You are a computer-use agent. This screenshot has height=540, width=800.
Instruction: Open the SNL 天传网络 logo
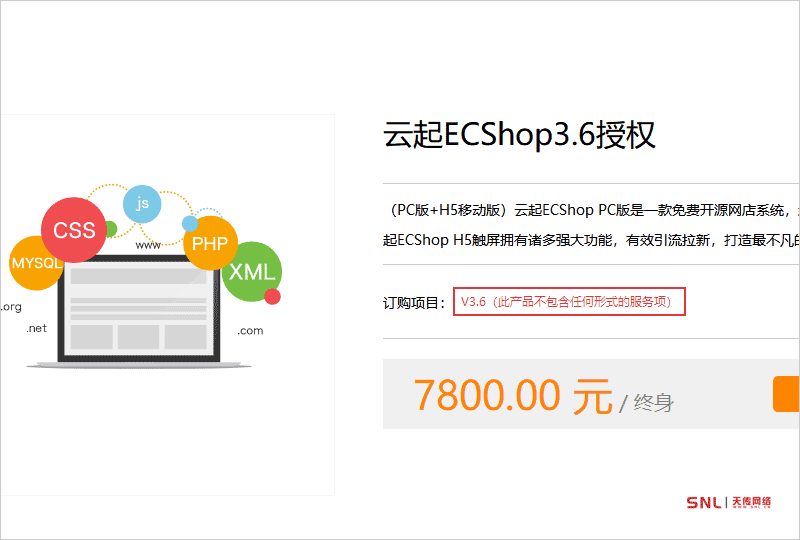coord(729,502)
